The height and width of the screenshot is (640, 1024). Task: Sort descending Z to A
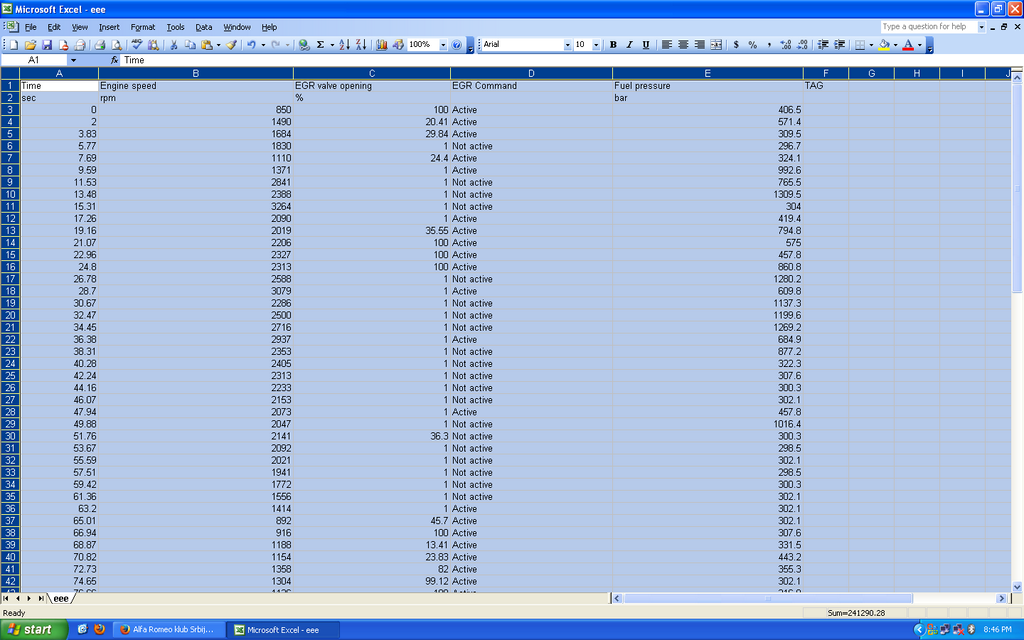tap(360, 44)
